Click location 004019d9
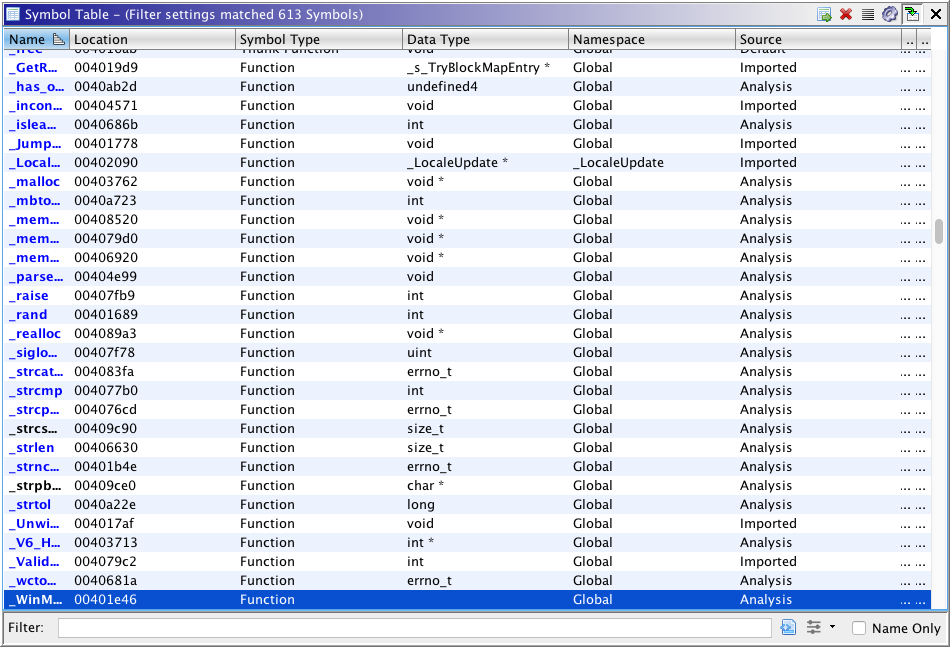 click(x=105, y=68)
